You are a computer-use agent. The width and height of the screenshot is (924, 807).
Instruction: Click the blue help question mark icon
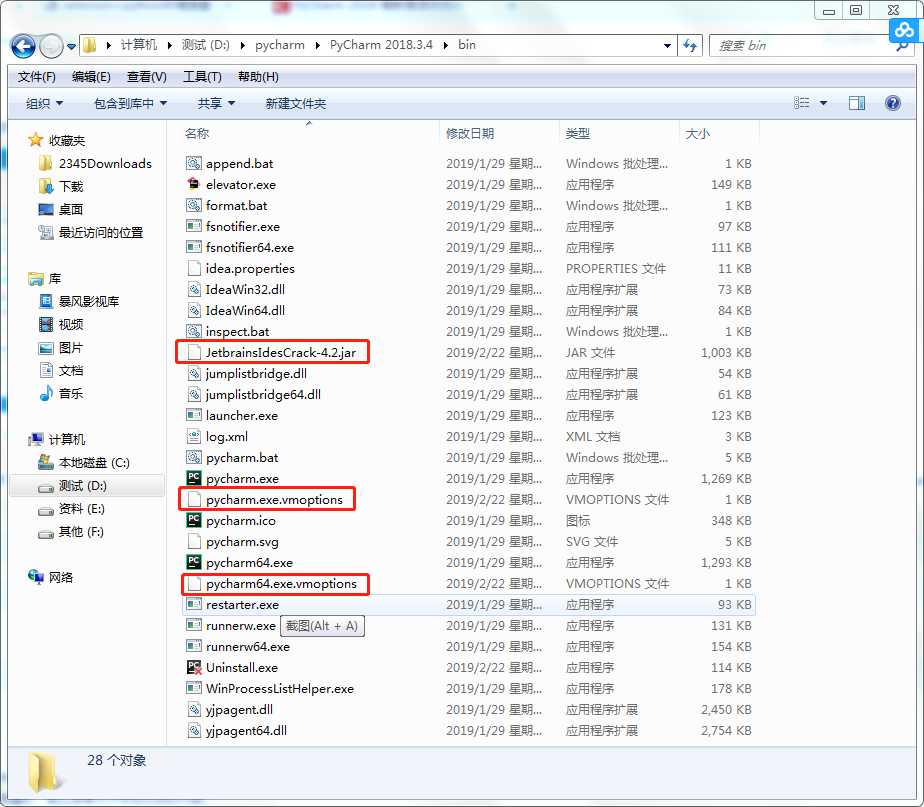[x=893, y=103]
